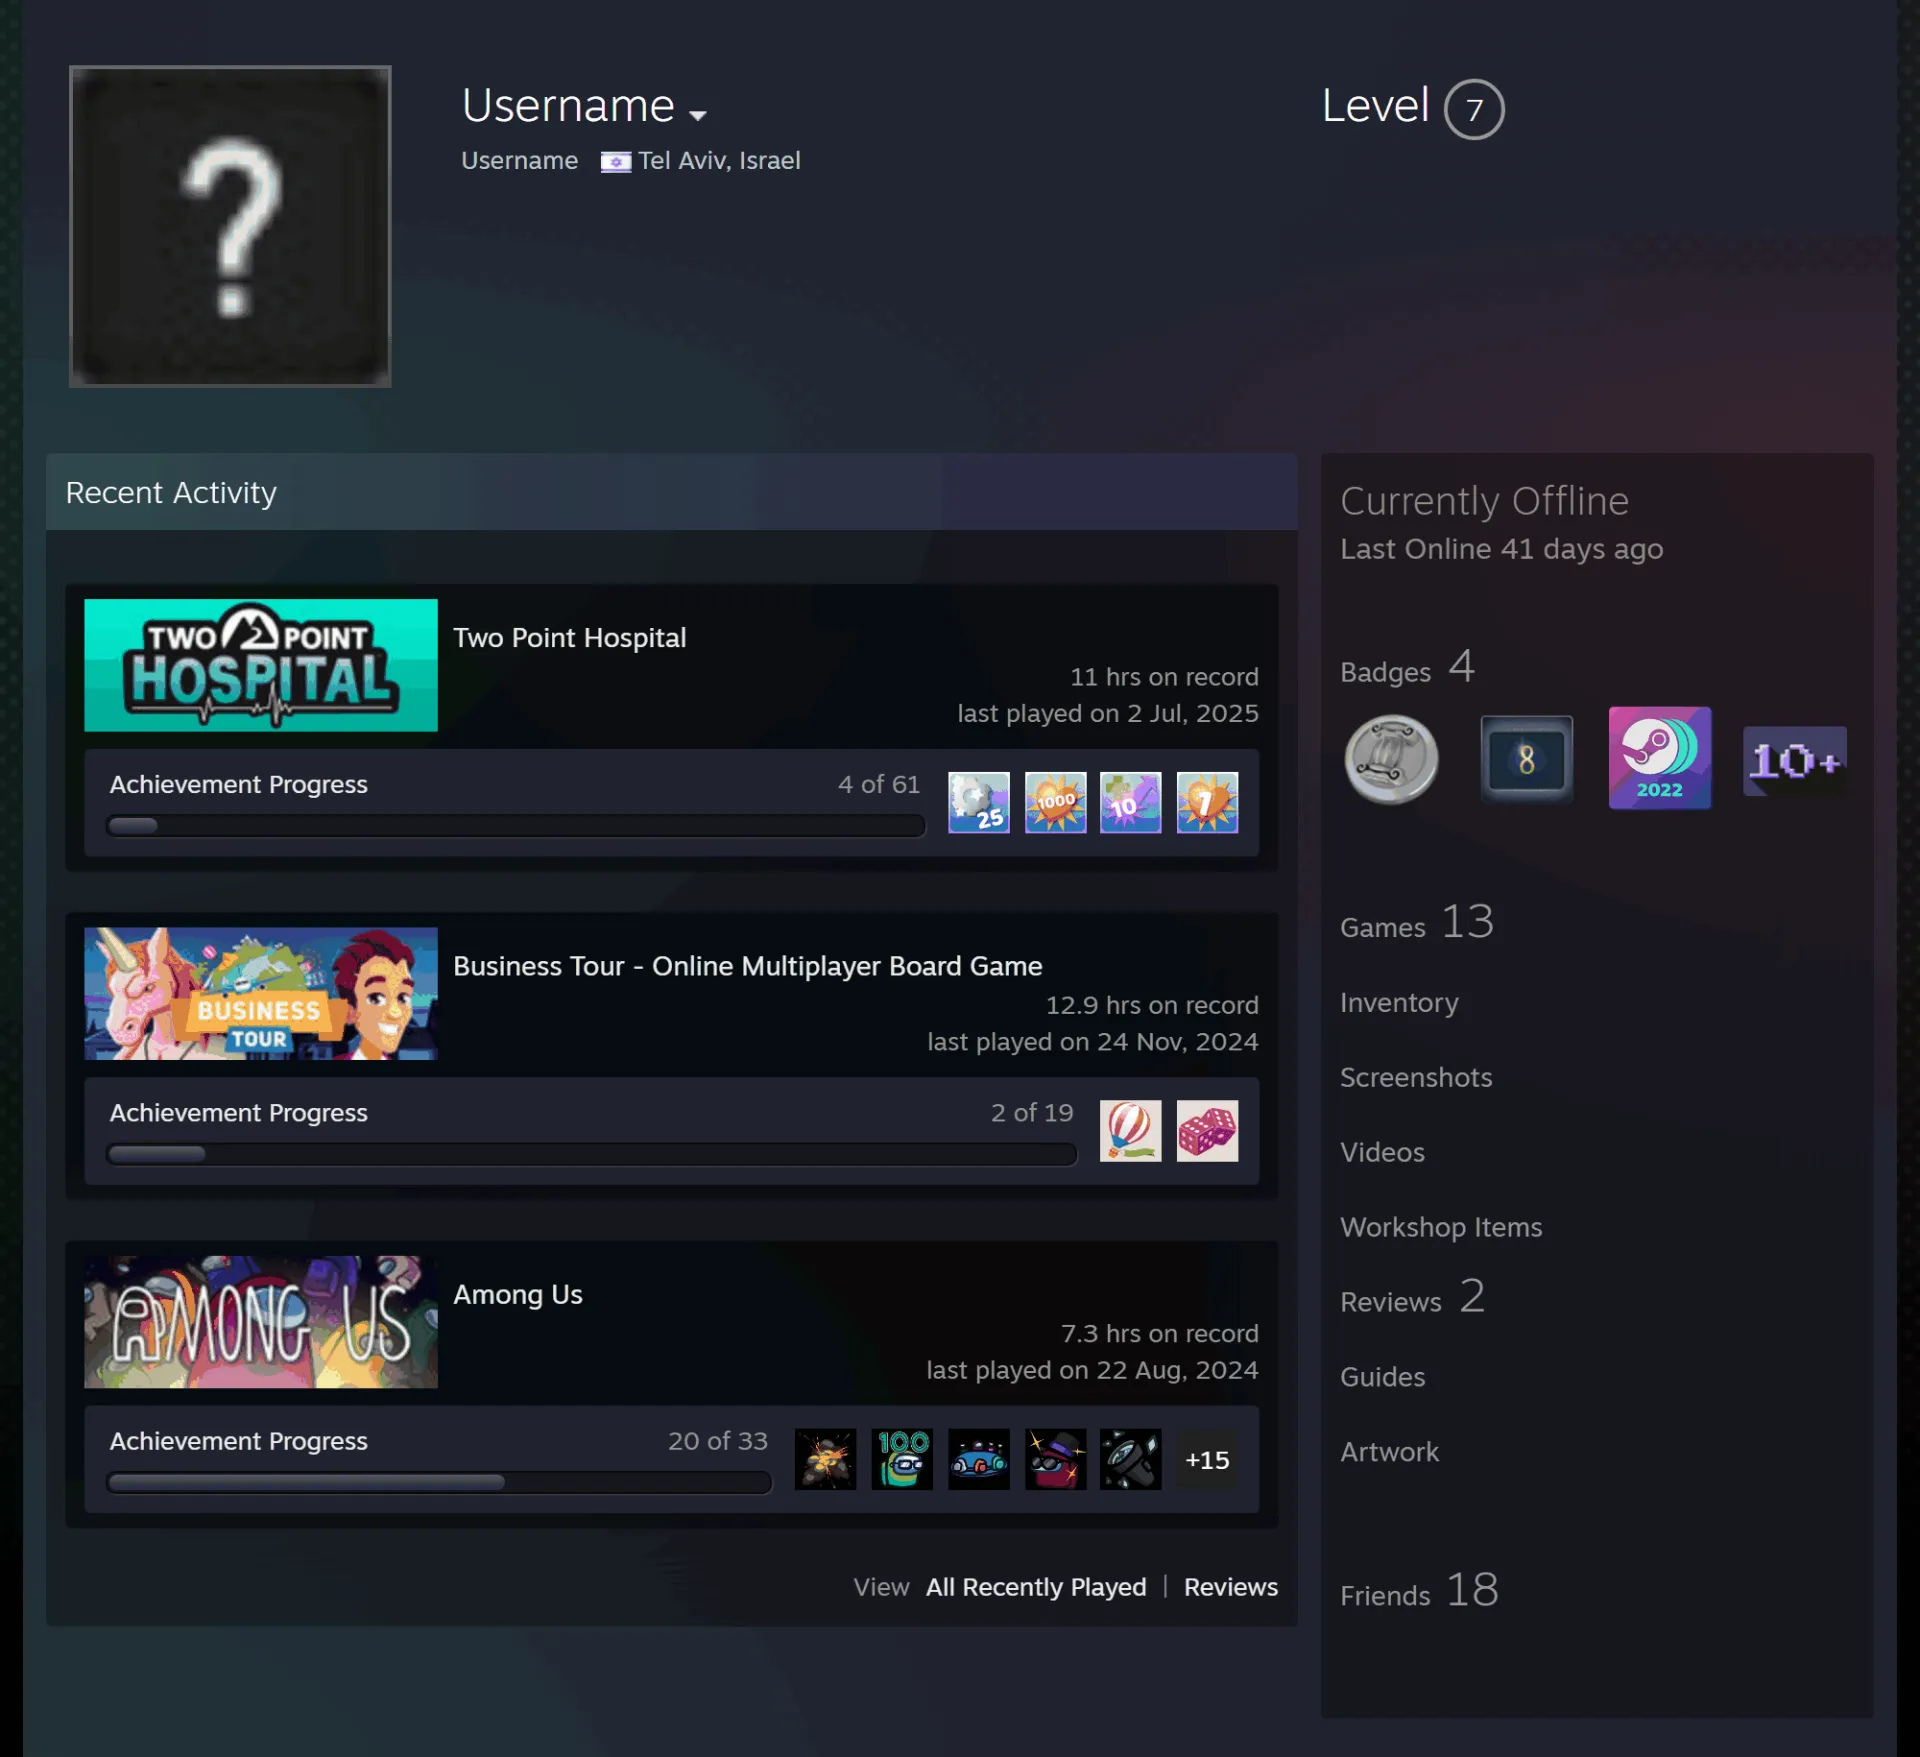This screenshot has width=1920, height=1757.
Task: Open the Inventory link
Action: 1399,1002
